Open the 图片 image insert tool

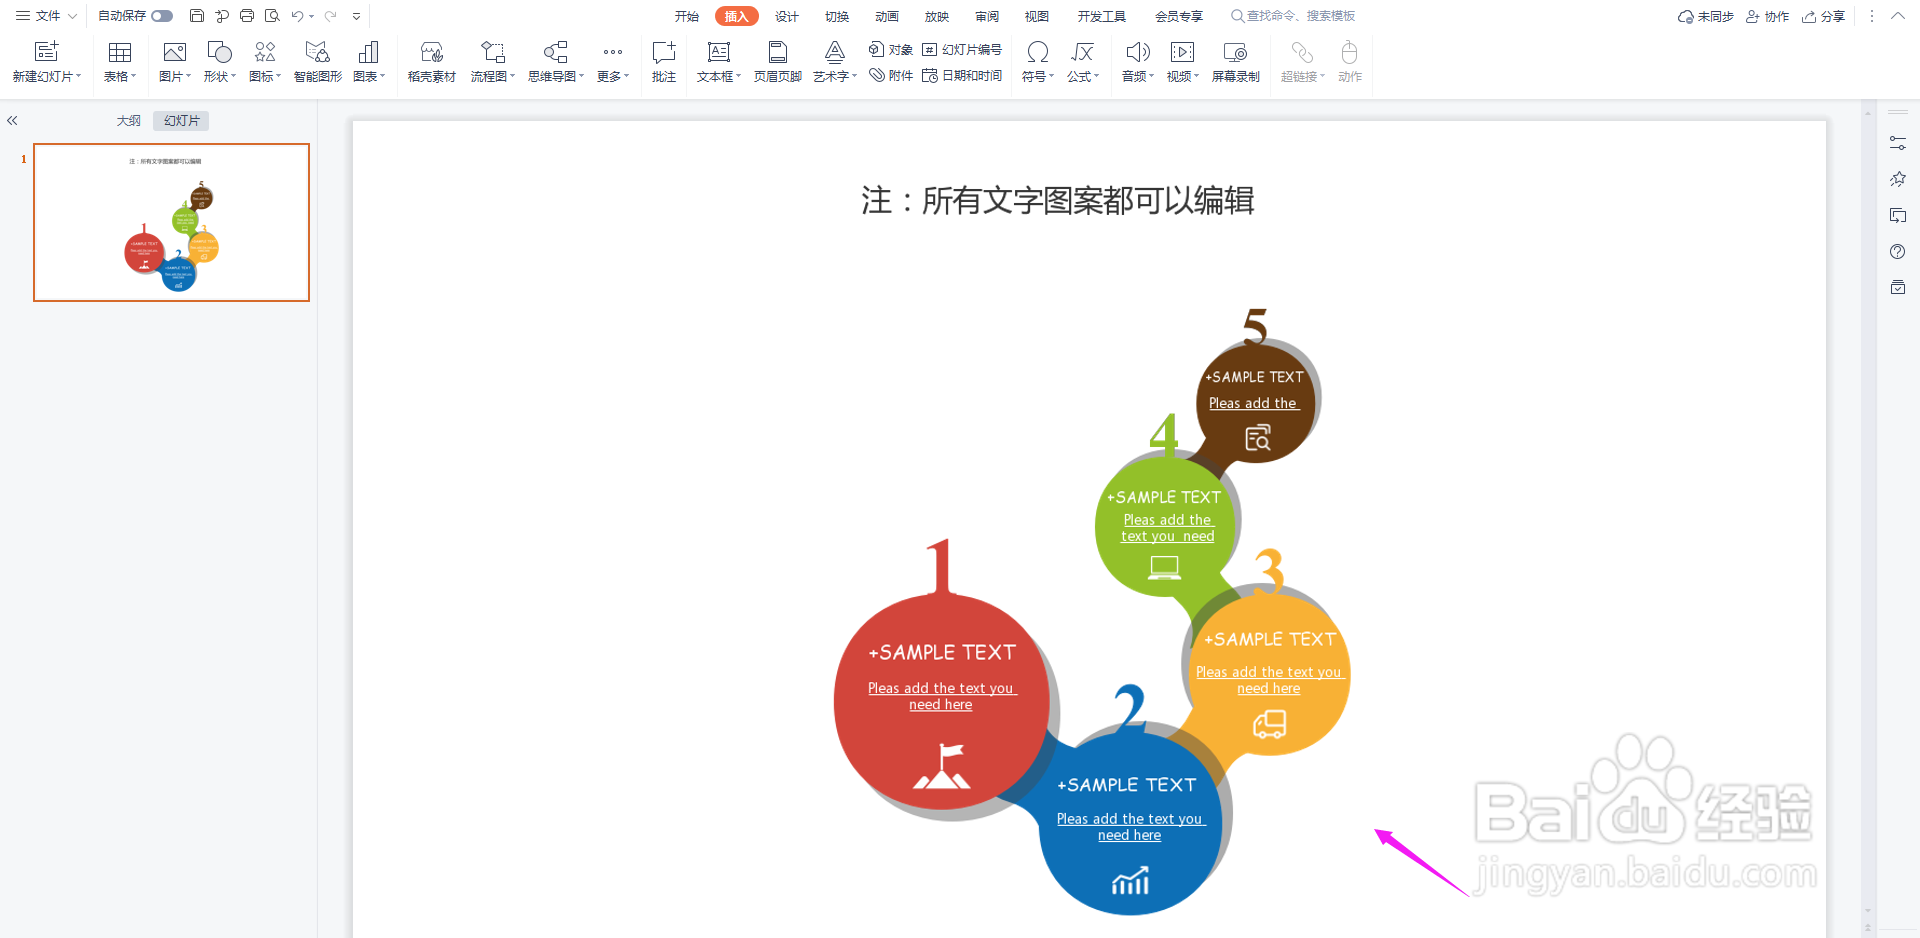click(x=173, y=60)
